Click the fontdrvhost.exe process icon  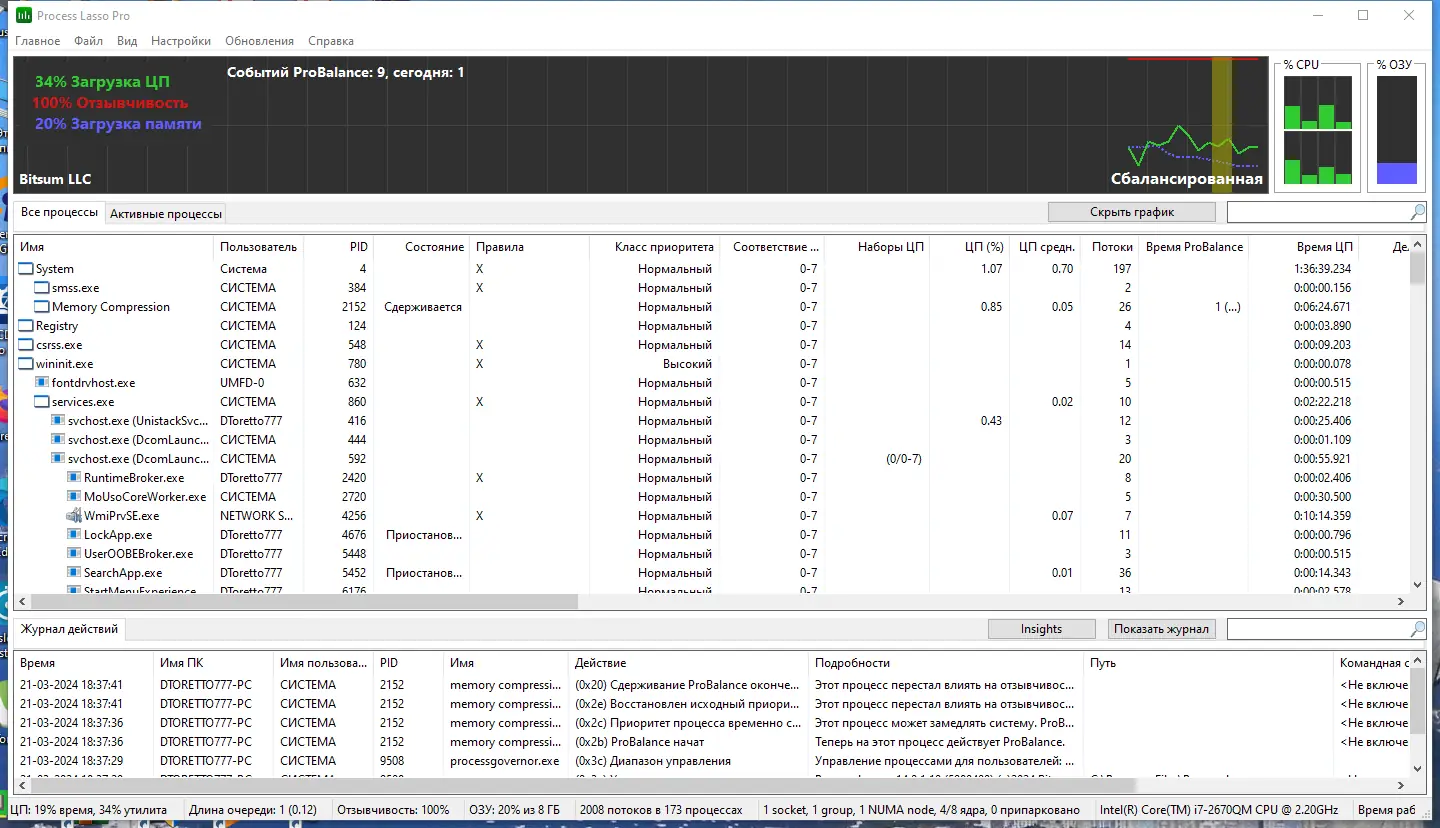[42, 383]
